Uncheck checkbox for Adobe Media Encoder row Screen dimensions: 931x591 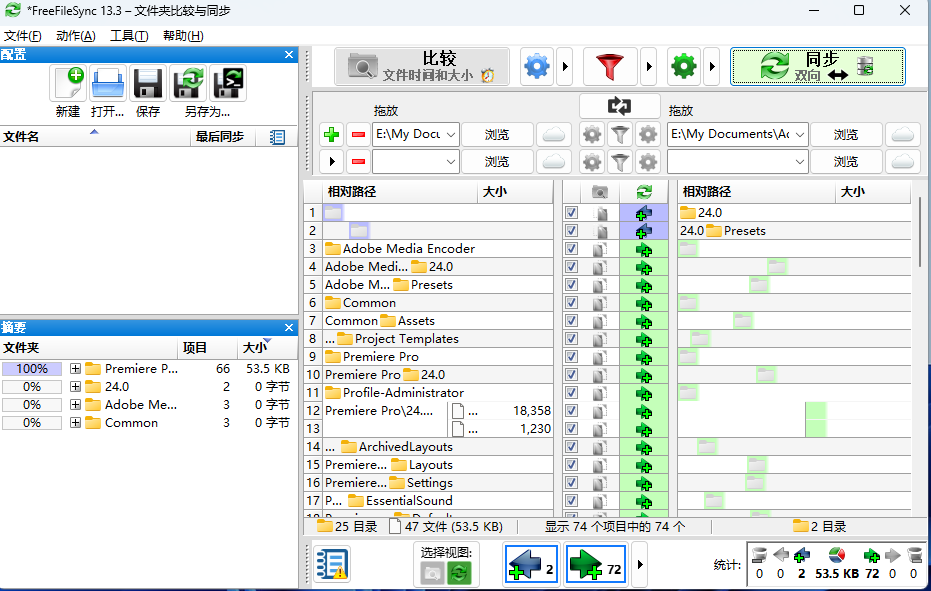(x=571, y=249)
